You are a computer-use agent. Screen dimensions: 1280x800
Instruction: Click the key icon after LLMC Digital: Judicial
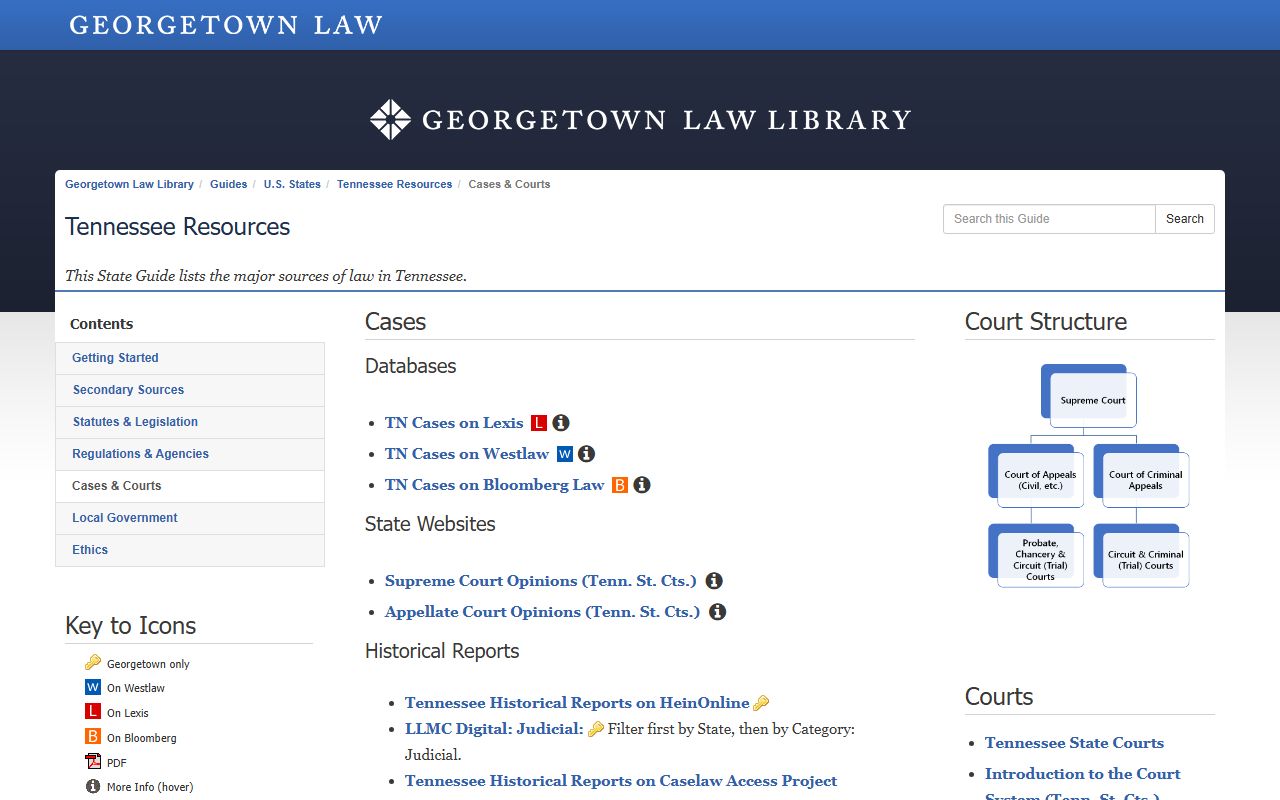coord(596,729)
